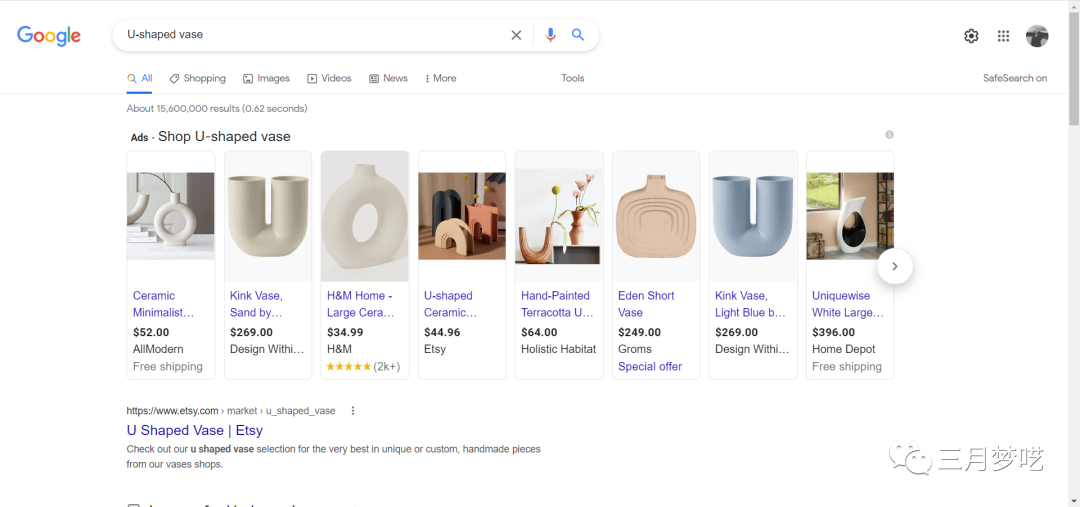Screen dimensions: 1080x507
Task: Click the Groms seller name
Action: tap(635, 349)
